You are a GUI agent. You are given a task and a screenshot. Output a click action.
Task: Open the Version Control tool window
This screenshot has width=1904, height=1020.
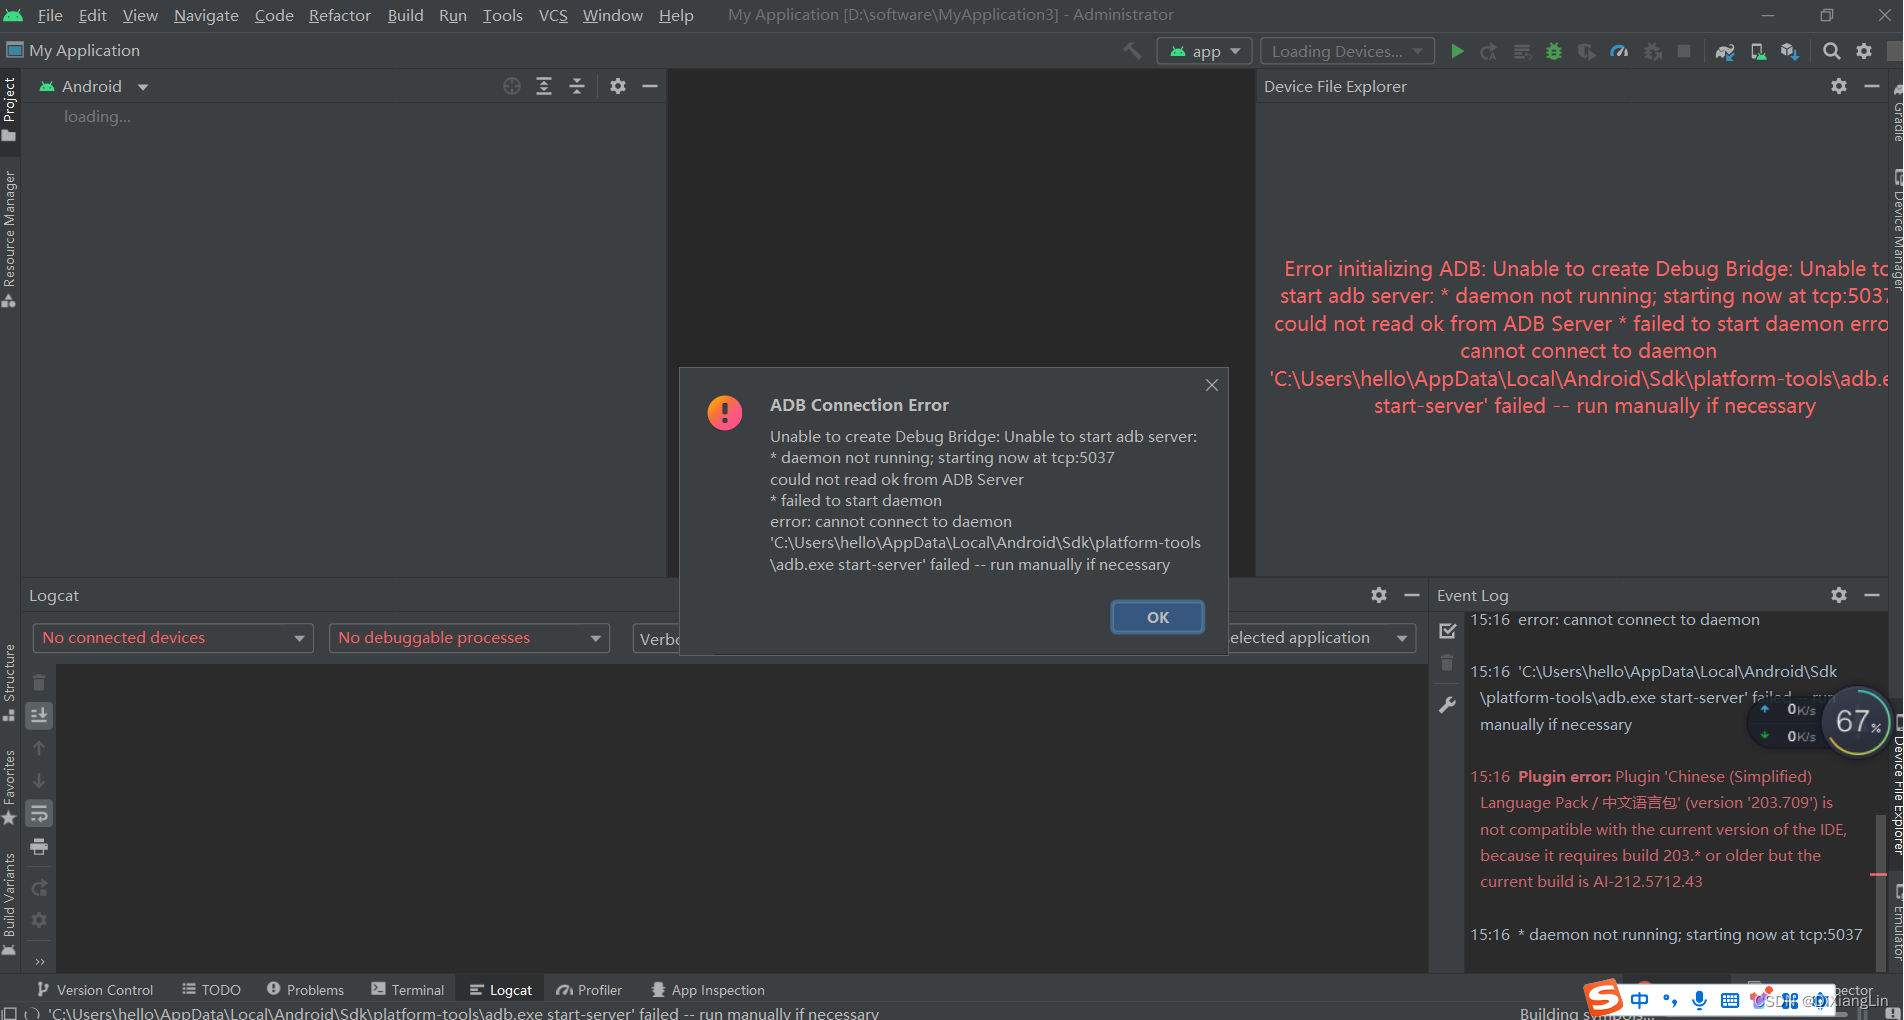(x=95, y=989)
